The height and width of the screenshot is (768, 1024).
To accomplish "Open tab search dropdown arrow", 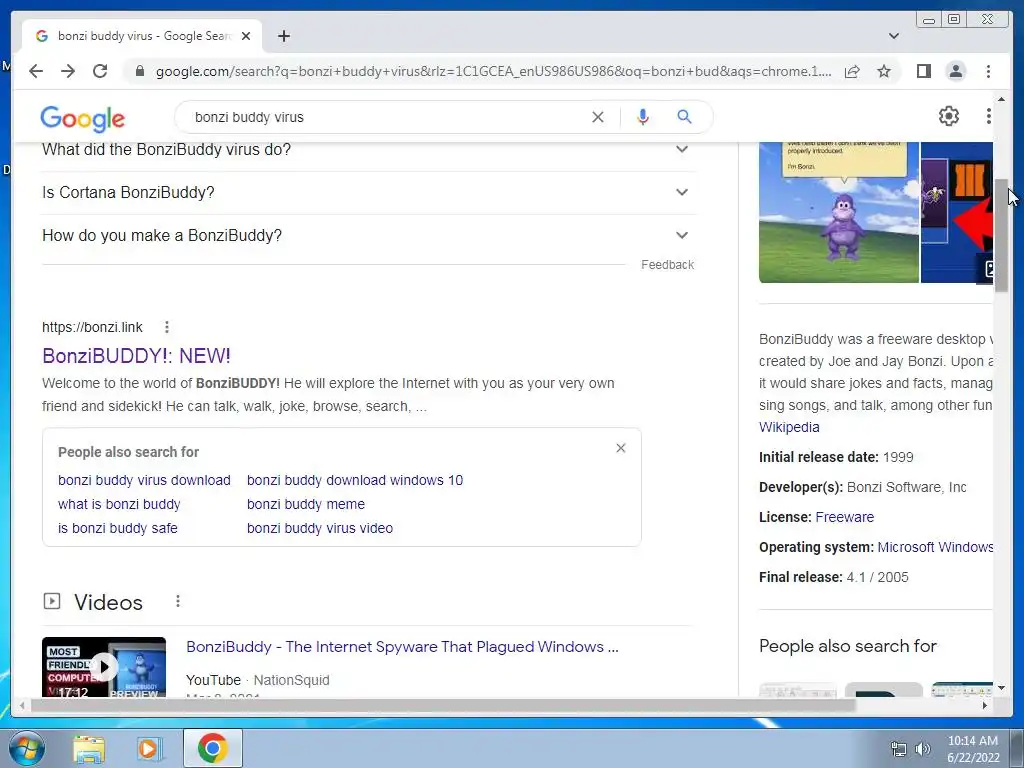I will 894,36.
